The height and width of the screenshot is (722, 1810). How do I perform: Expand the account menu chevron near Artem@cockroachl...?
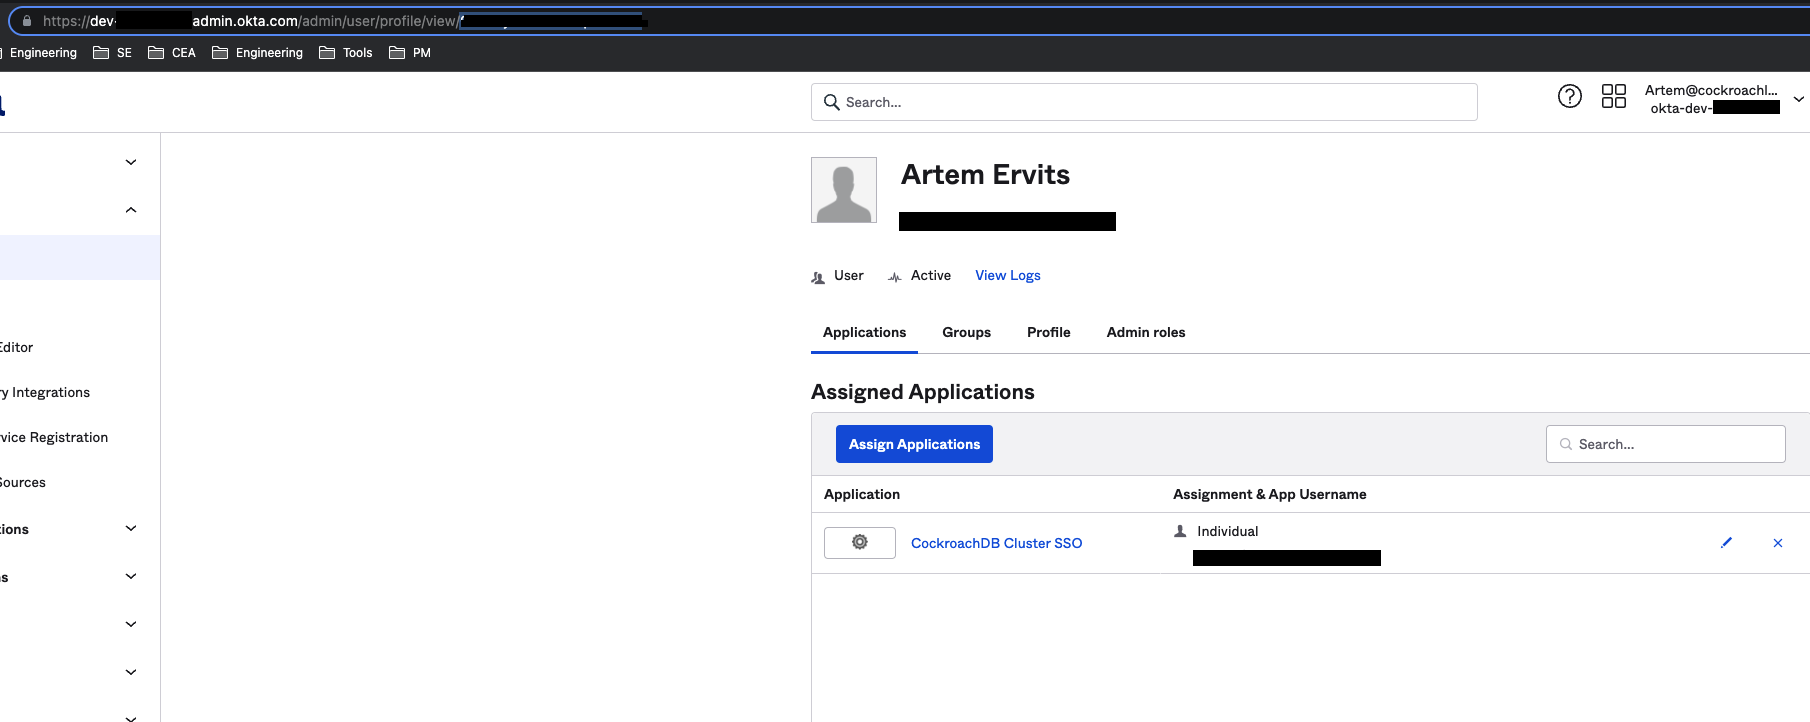[1798, 99]
